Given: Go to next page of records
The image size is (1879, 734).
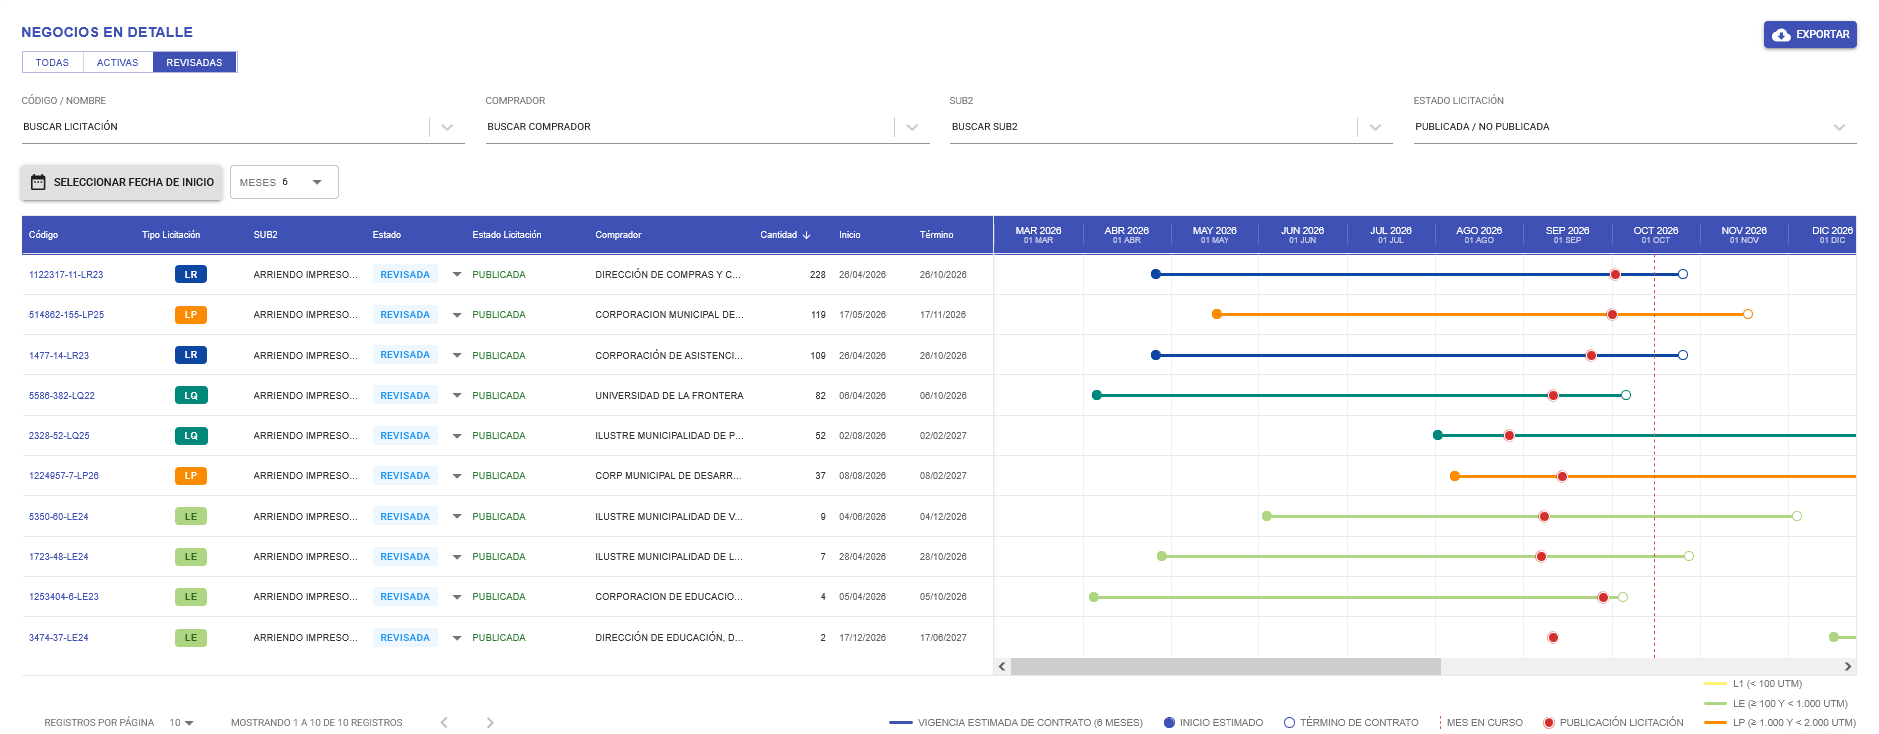Looking at the screenshot, I should (x=490, y=722).
